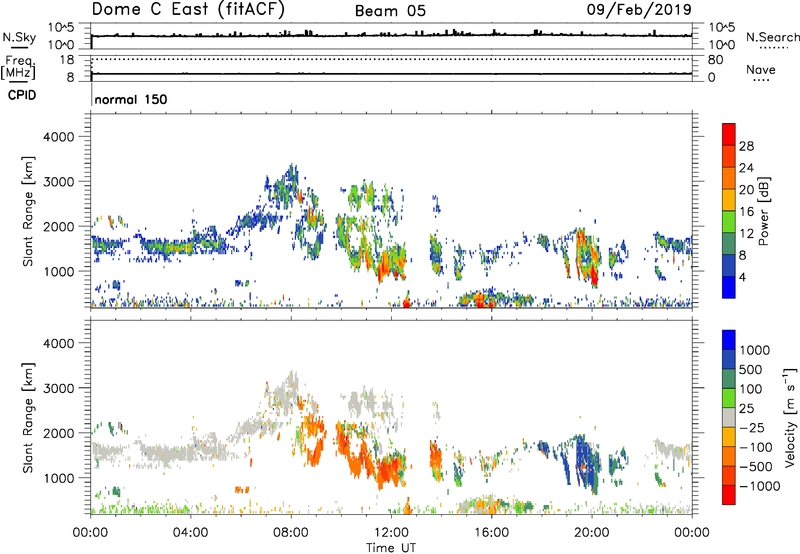Viewport: 800px width, 554px height.
Task: Click the "12" Power colorbar label
Action: 746,234
